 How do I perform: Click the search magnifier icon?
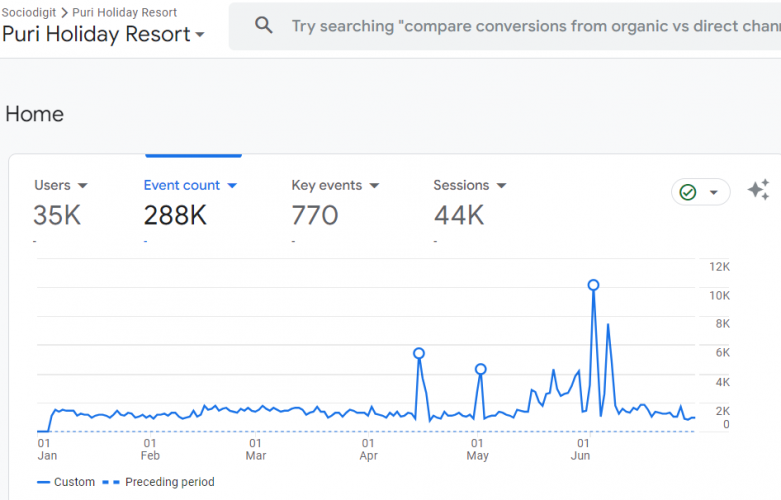tap(264, 26)
